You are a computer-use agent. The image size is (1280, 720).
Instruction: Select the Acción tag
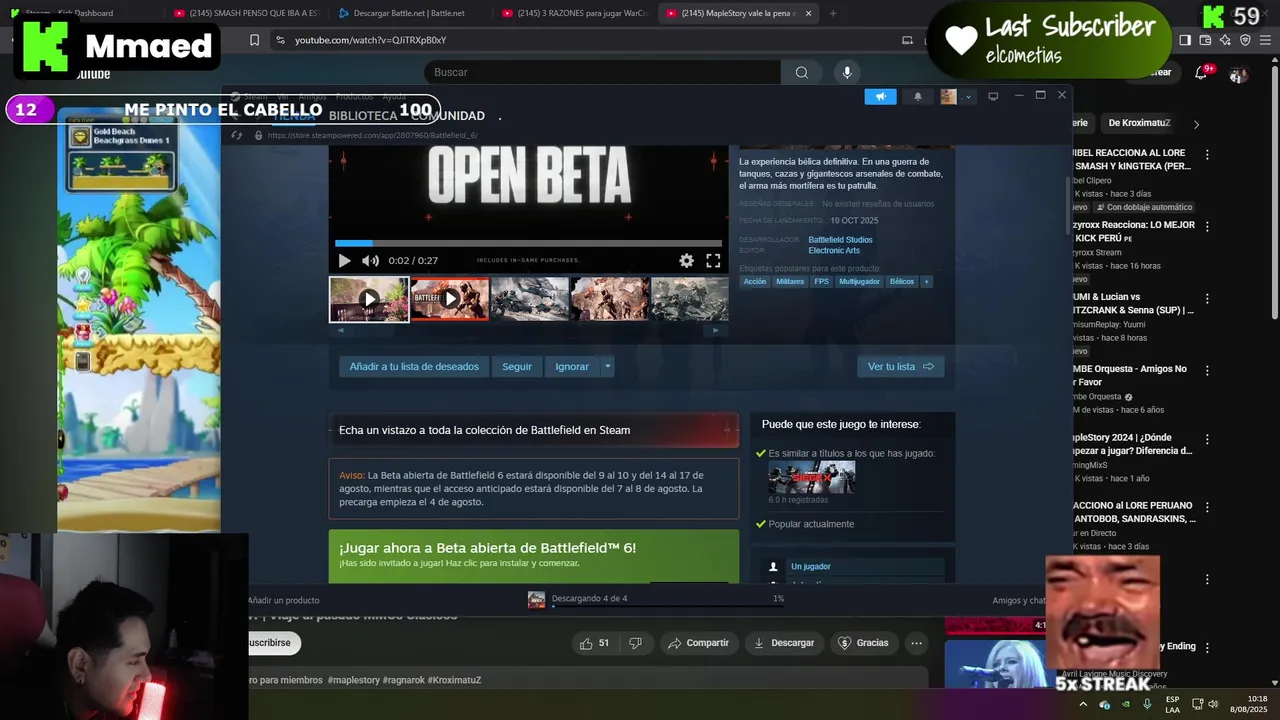pyautogui.click(x=755, y=282)
